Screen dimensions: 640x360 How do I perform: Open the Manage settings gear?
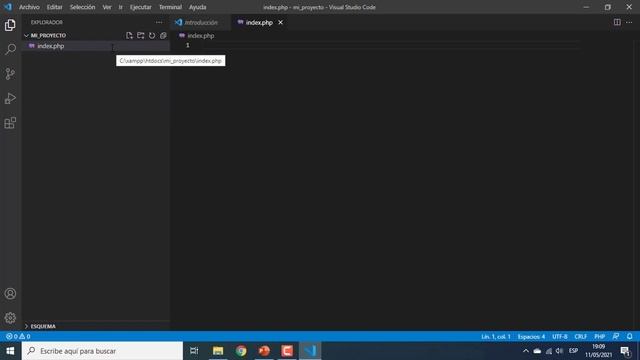click(x=10, y=318)
